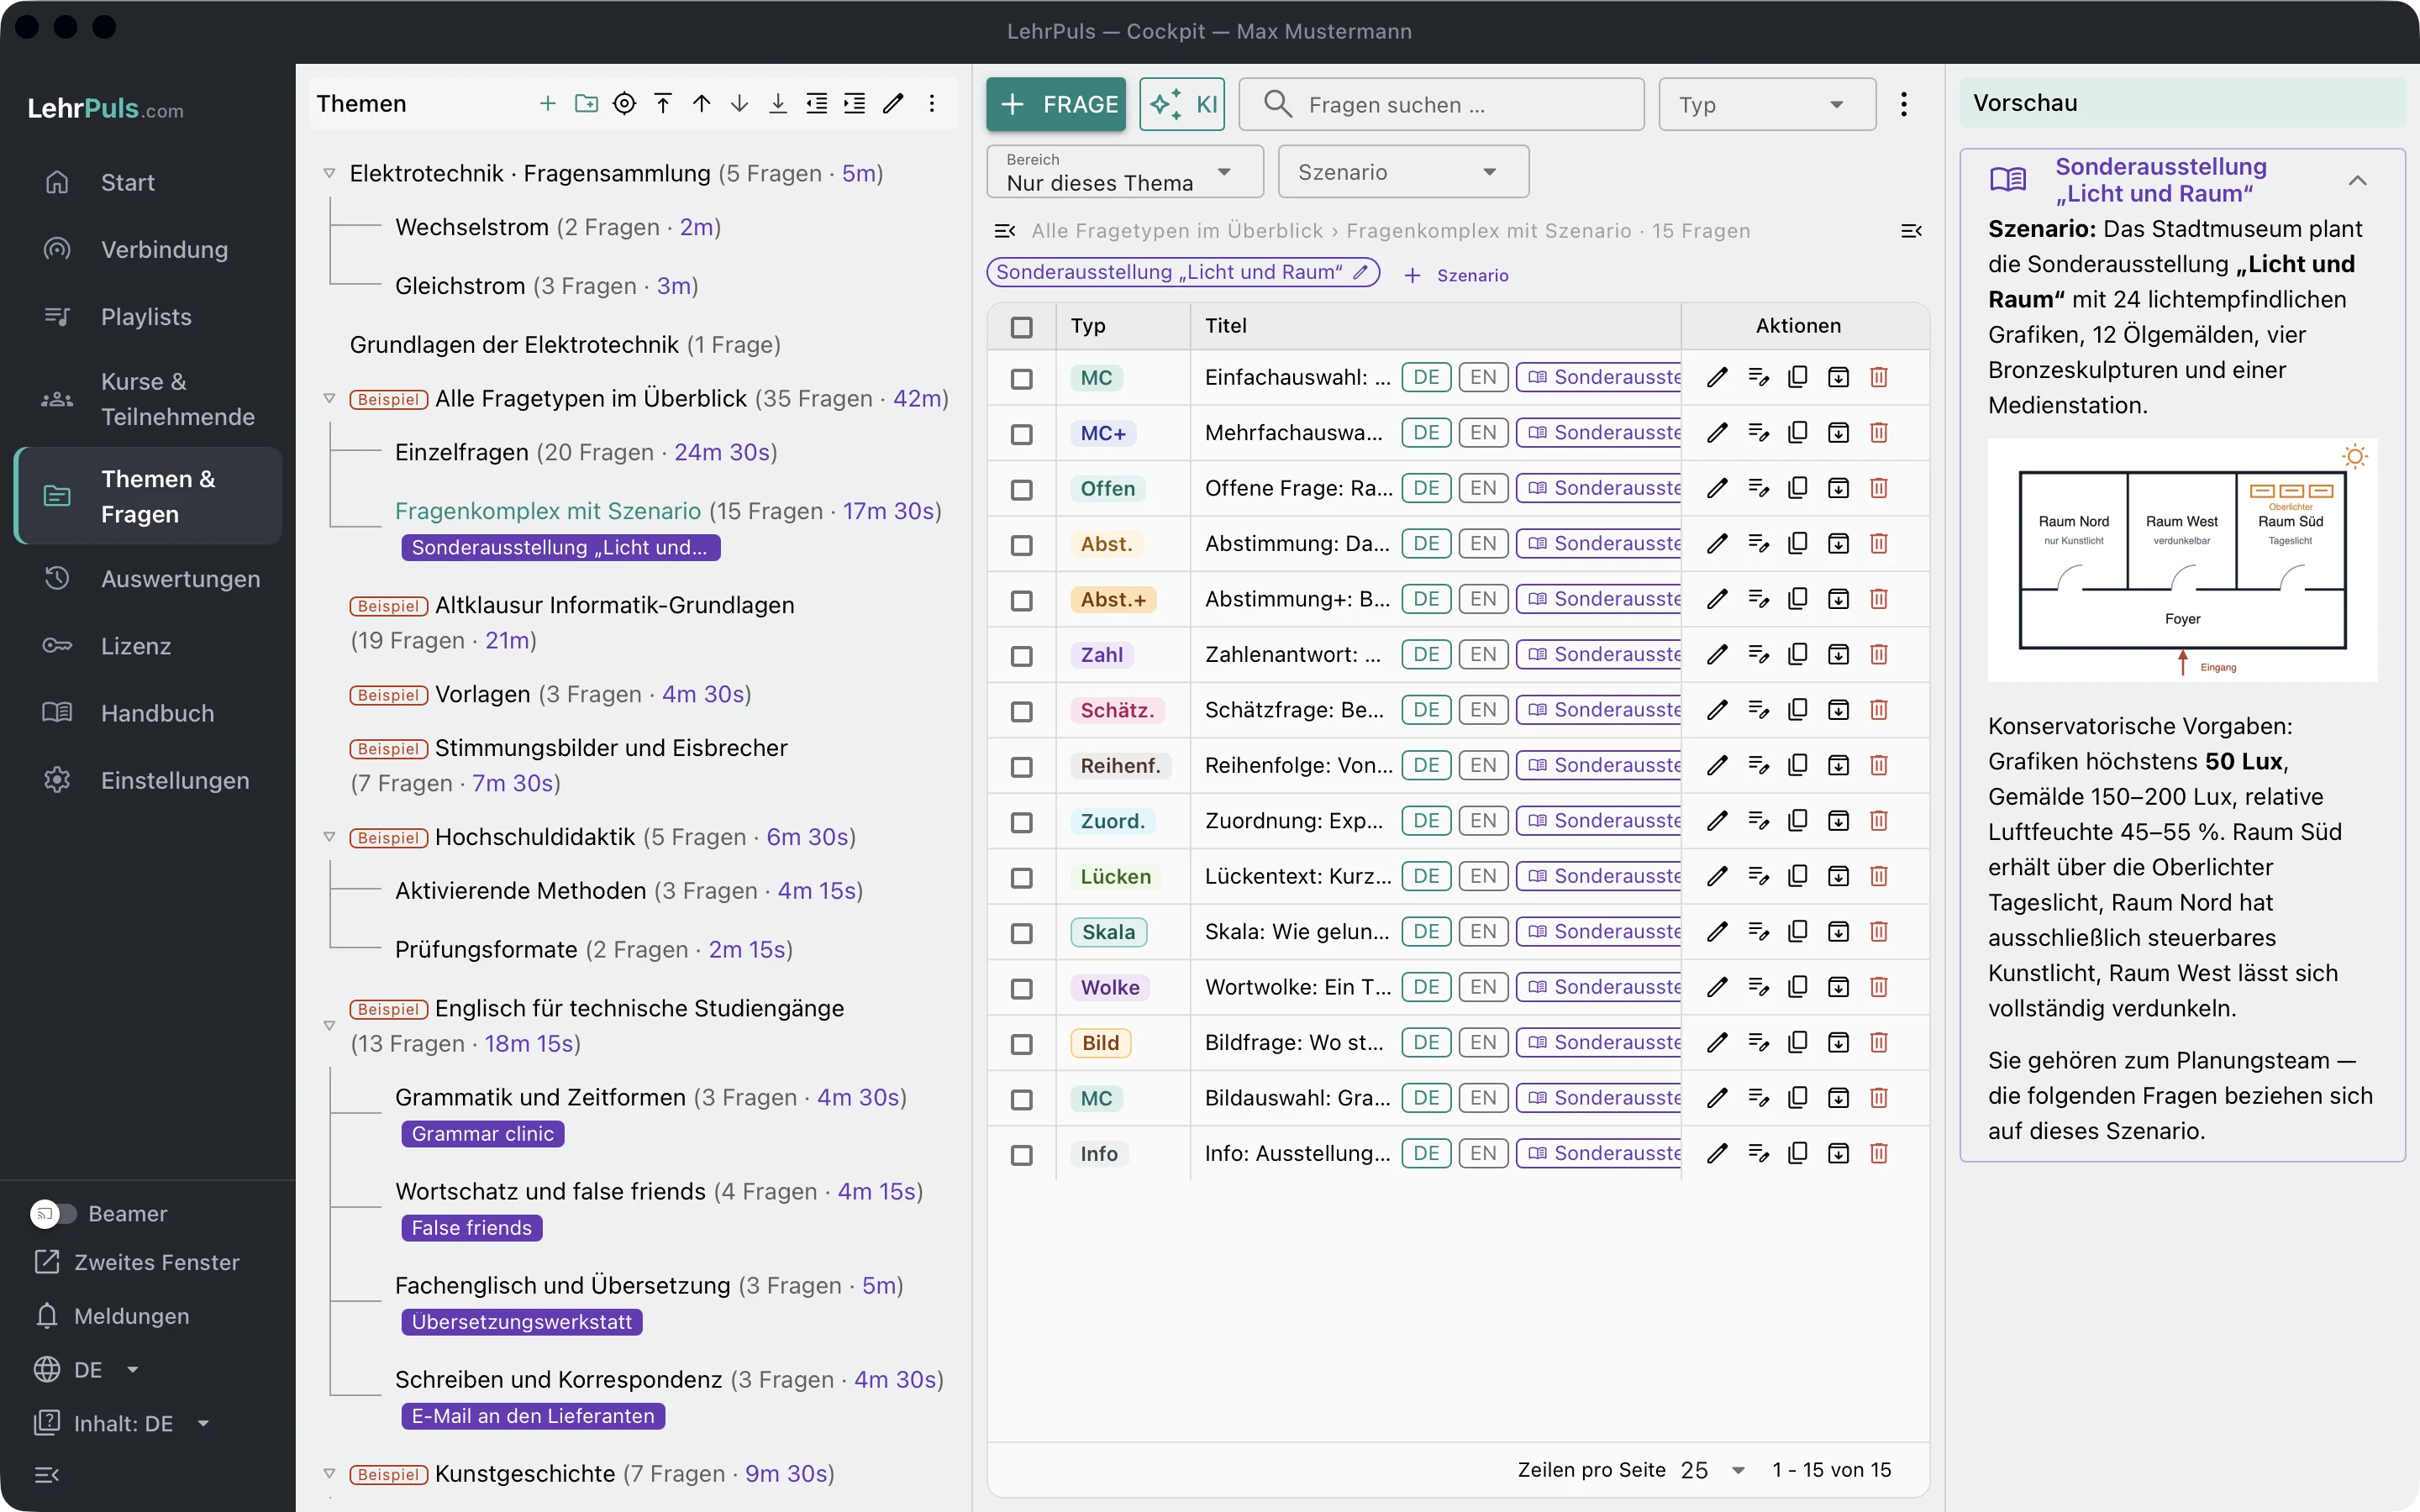Open the Typ filter dropdown
Screen dimensions: 2420x1512
(x=1766, y=104)
